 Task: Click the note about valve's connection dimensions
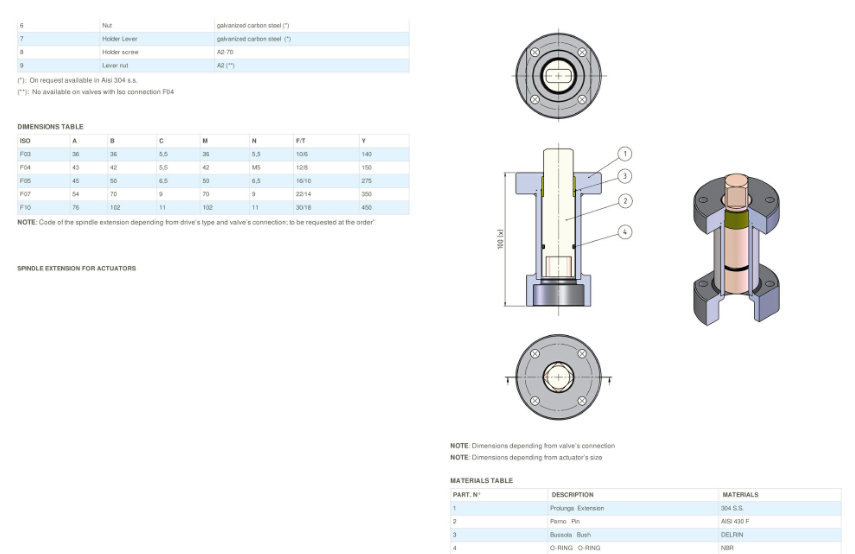pyautogui.click(x=532, y=446)
